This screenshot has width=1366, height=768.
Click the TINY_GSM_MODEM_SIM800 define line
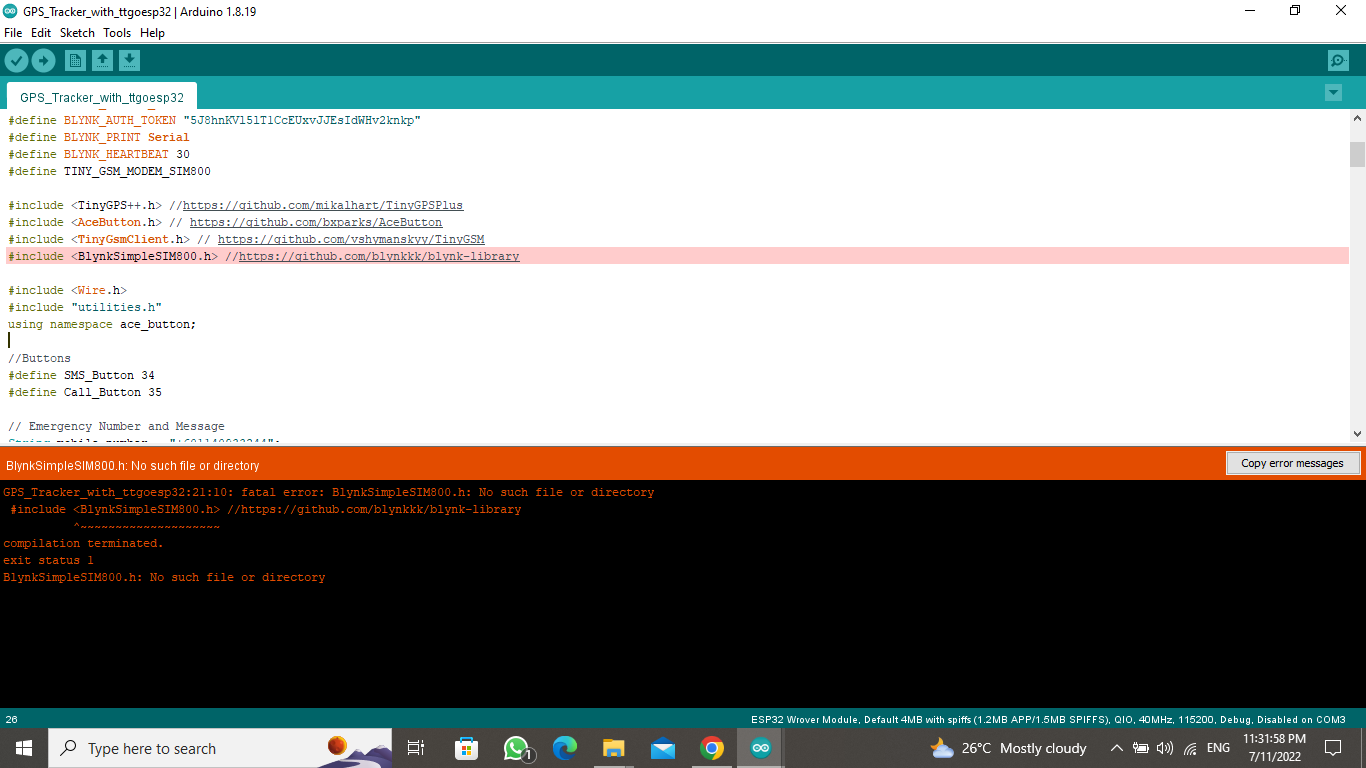click(109, 171)
